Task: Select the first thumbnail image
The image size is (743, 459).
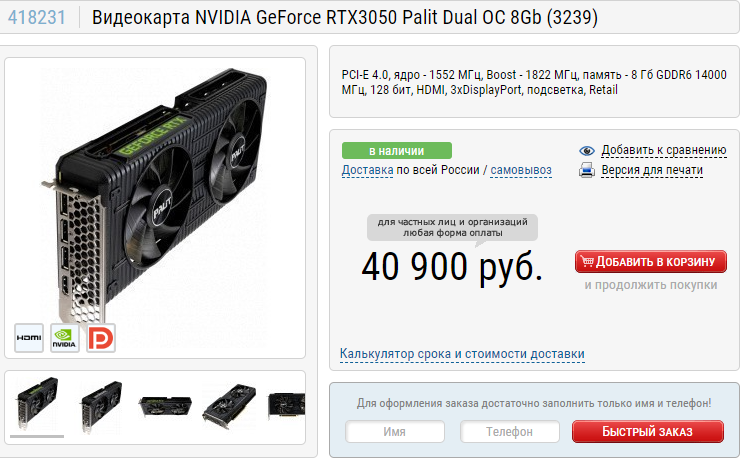Action: 37,403
